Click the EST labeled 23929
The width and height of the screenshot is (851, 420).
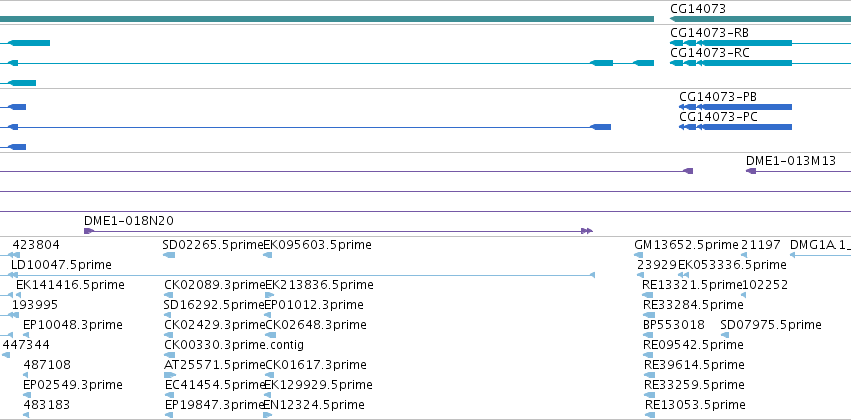pos(657,265)
